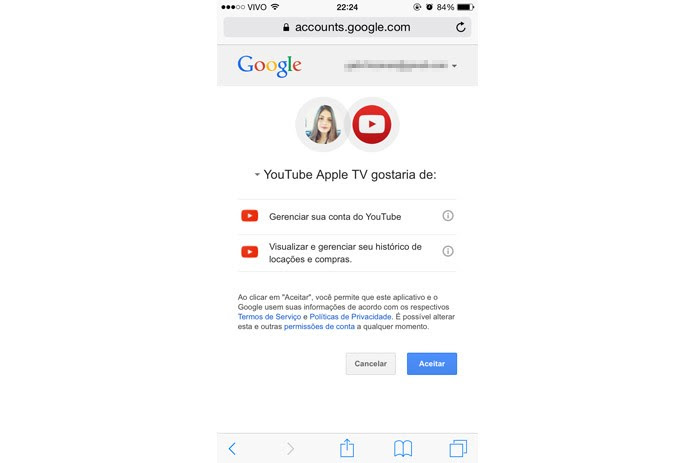Open the Termos de Serviço link
This screenshot has height=463, width=695.
(269, 317)
